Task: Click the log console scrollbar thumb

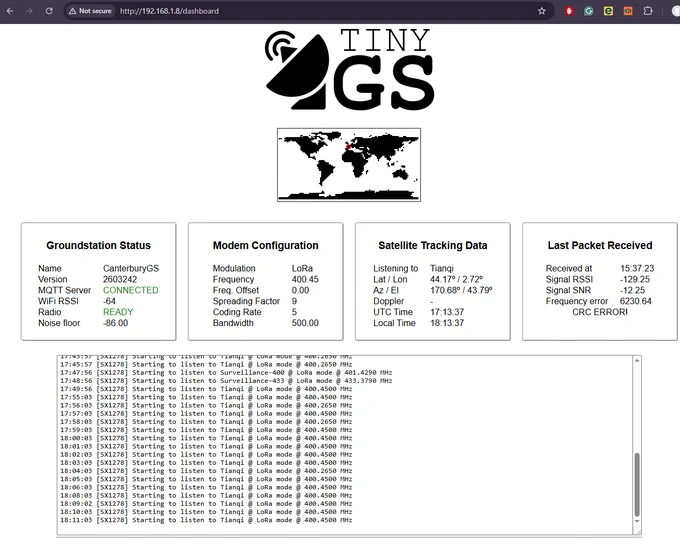Action: click(637, 484)
